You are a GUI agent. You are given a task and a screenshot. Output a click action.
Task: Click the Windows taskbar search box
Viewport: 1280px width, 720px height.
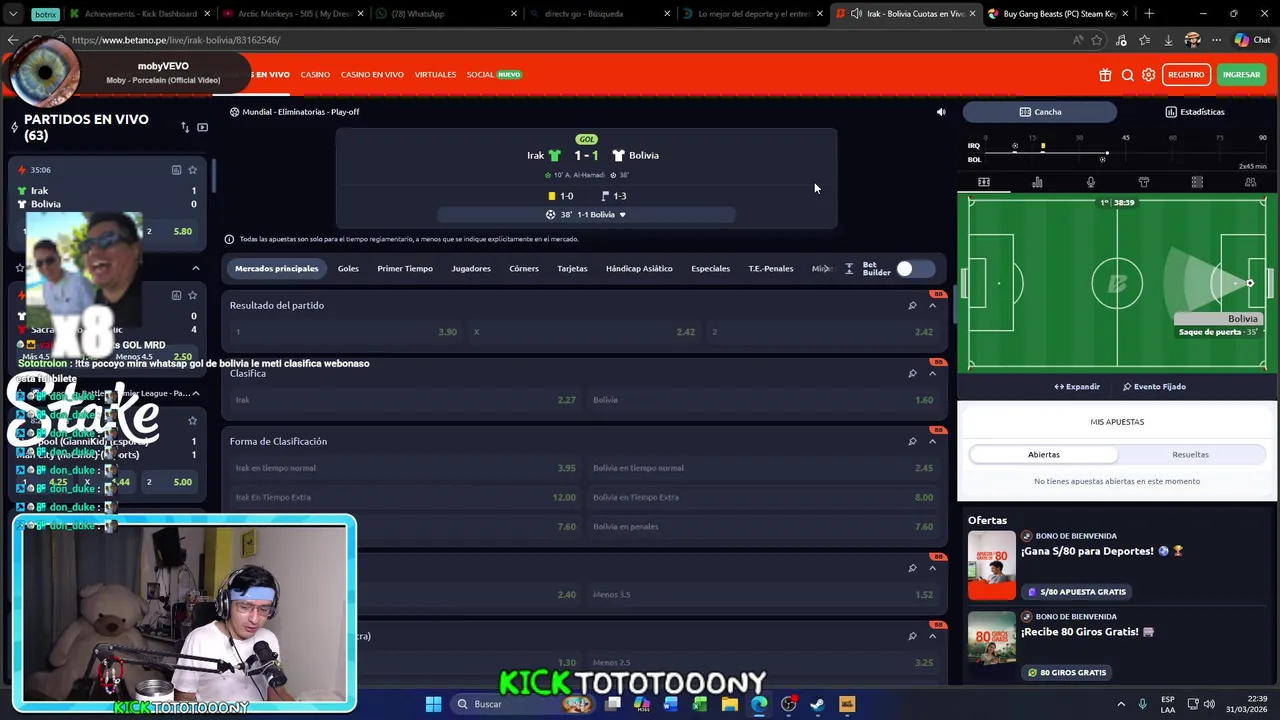(x=521, y=704)
